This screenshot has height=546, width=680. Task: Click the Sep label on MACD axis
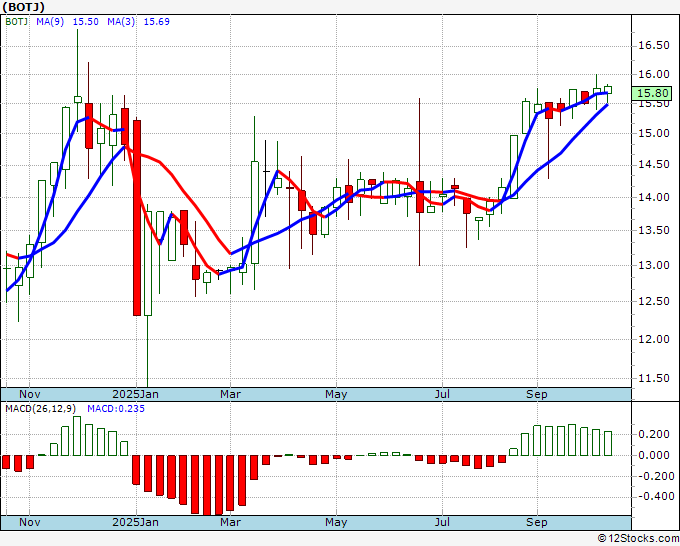tap(536, 522)
